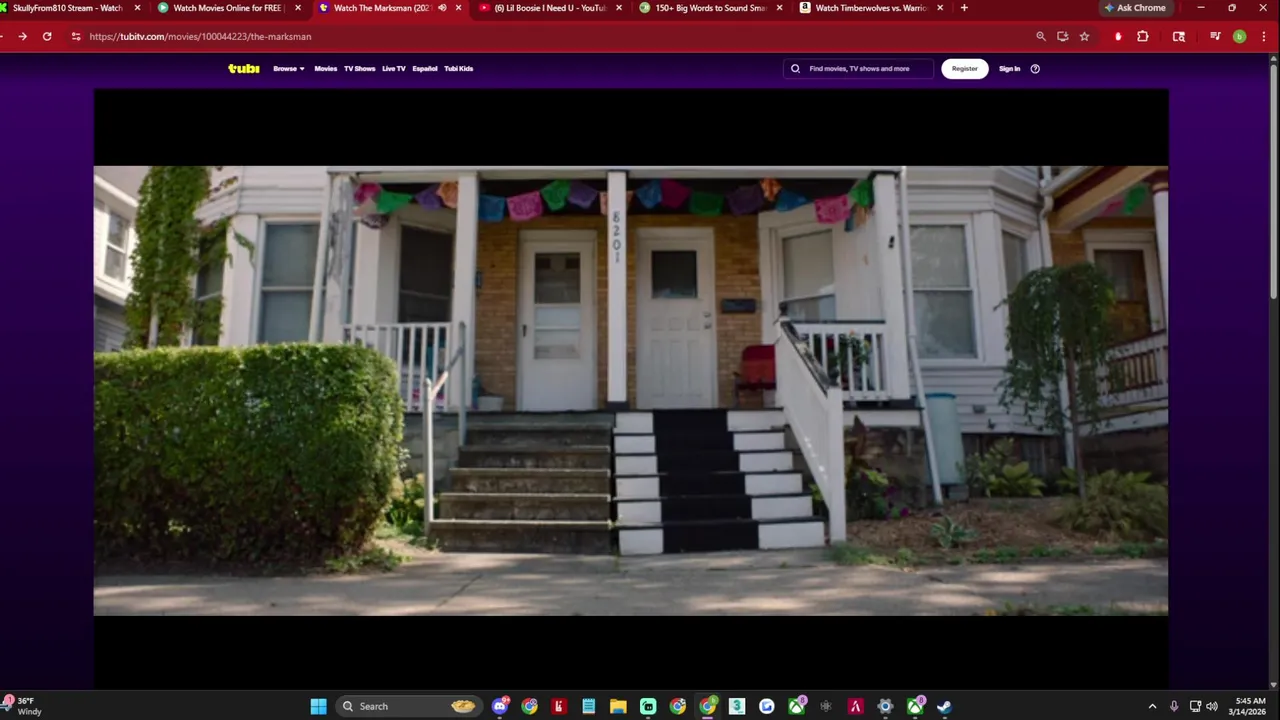
Task: Click the microphone icon in system tray
Action: (1174, 707)
